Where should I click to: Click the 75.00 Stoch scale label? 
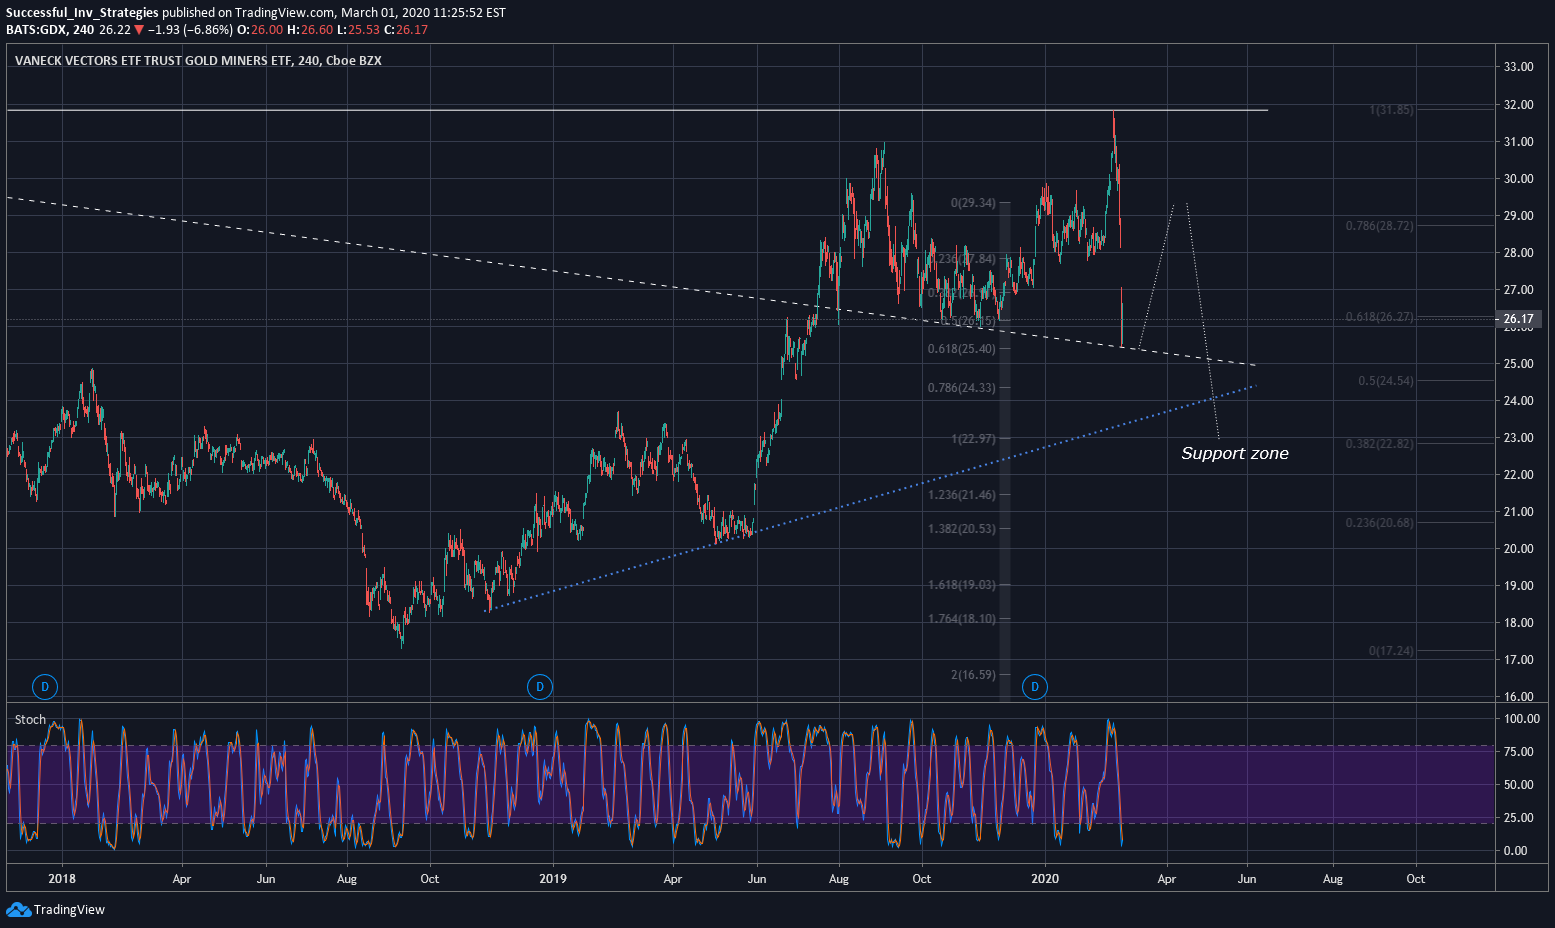[1518, 752]
